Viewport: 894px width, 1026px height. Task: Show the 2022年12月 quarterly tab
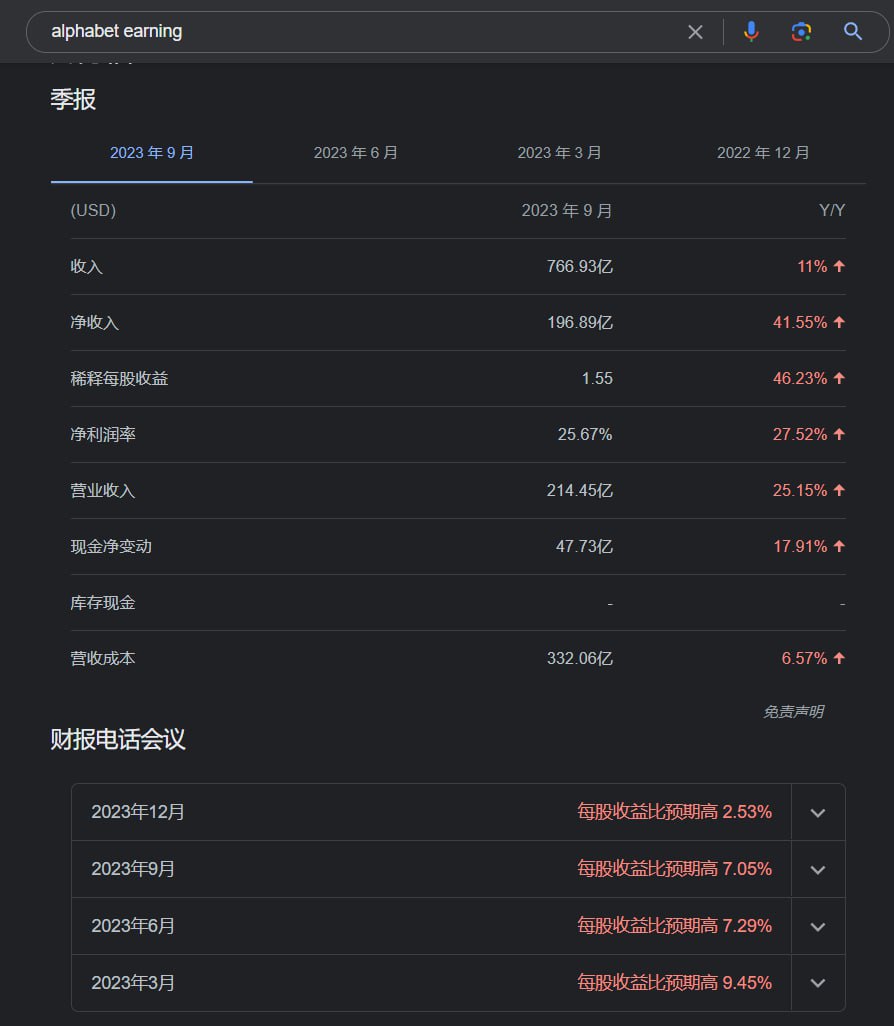point(763,153)
